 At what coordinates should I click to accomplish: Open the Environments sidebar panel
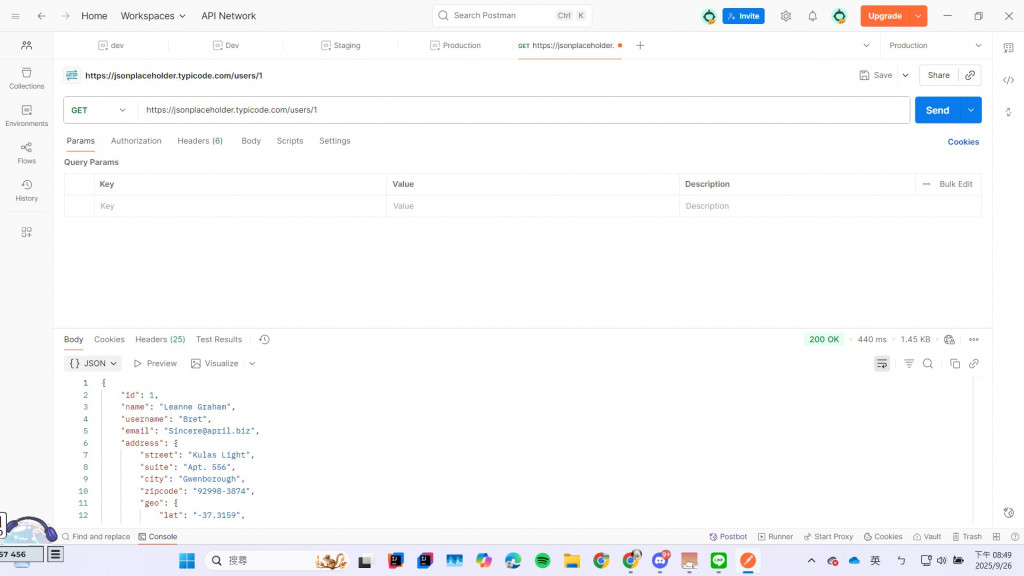tap(26, 116)
